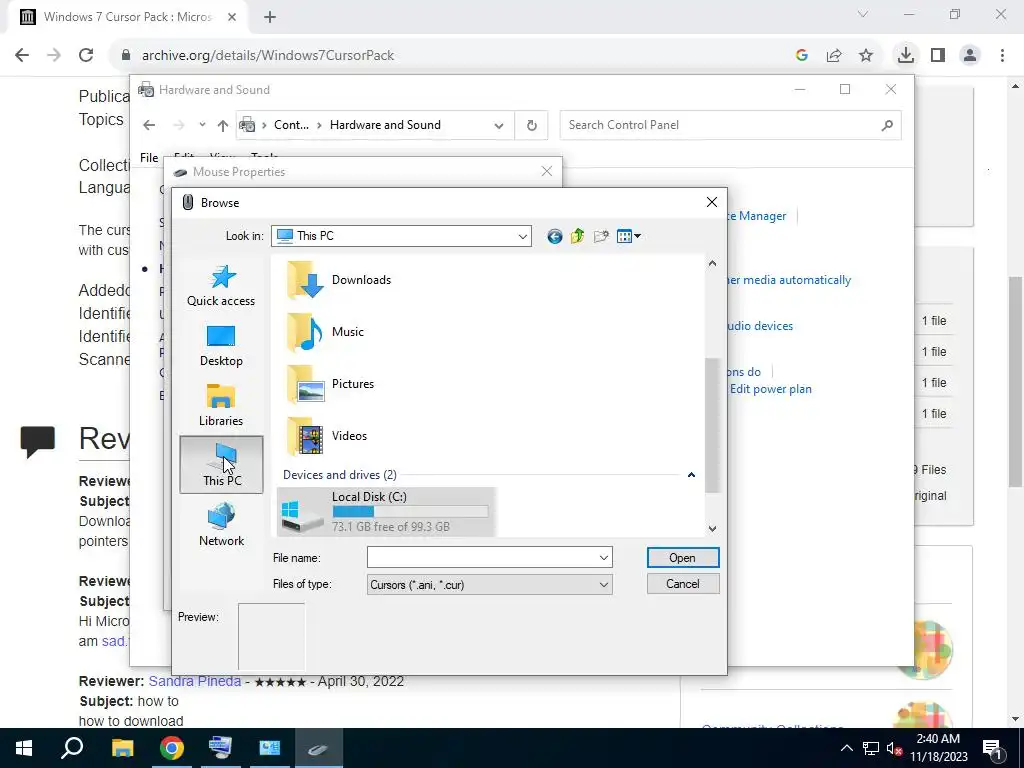The height and width of the screenshot is (768, 1024).
Task: Select Libraries in the places bar
Action: pyautogui.click(x=221, y=406)
